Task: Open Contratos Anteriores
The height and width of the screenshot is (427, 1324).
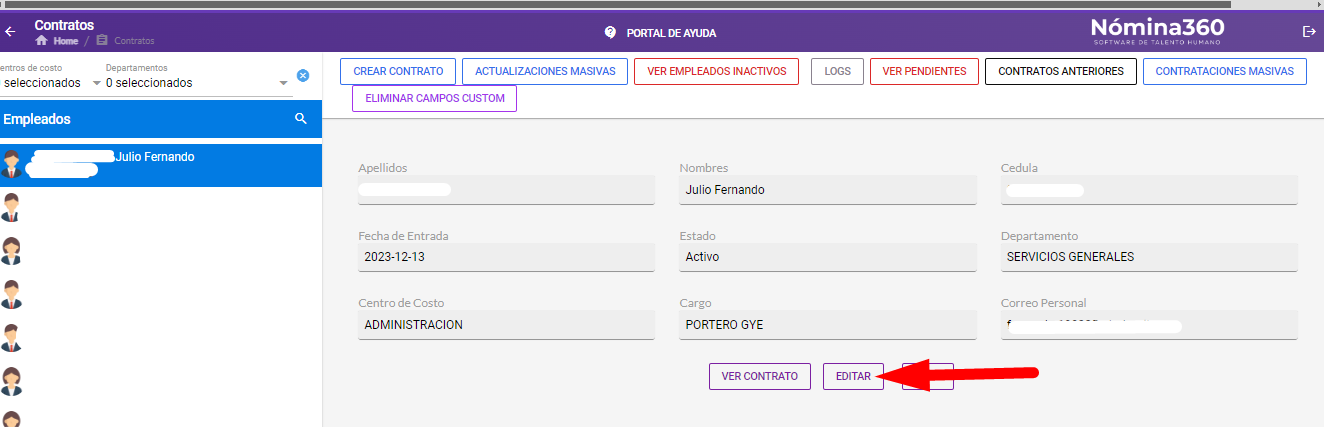Action: 1060,71
